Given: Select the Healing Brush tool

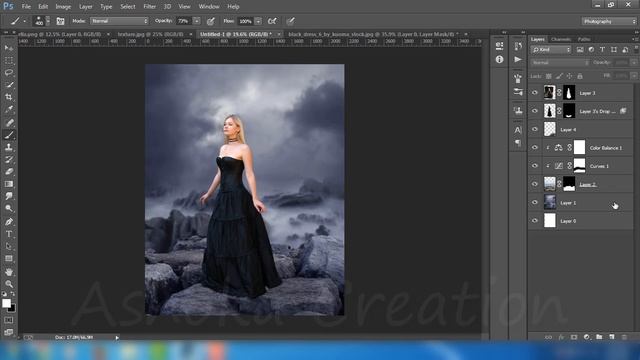Looking at the screenshot, I should point(9,122).
